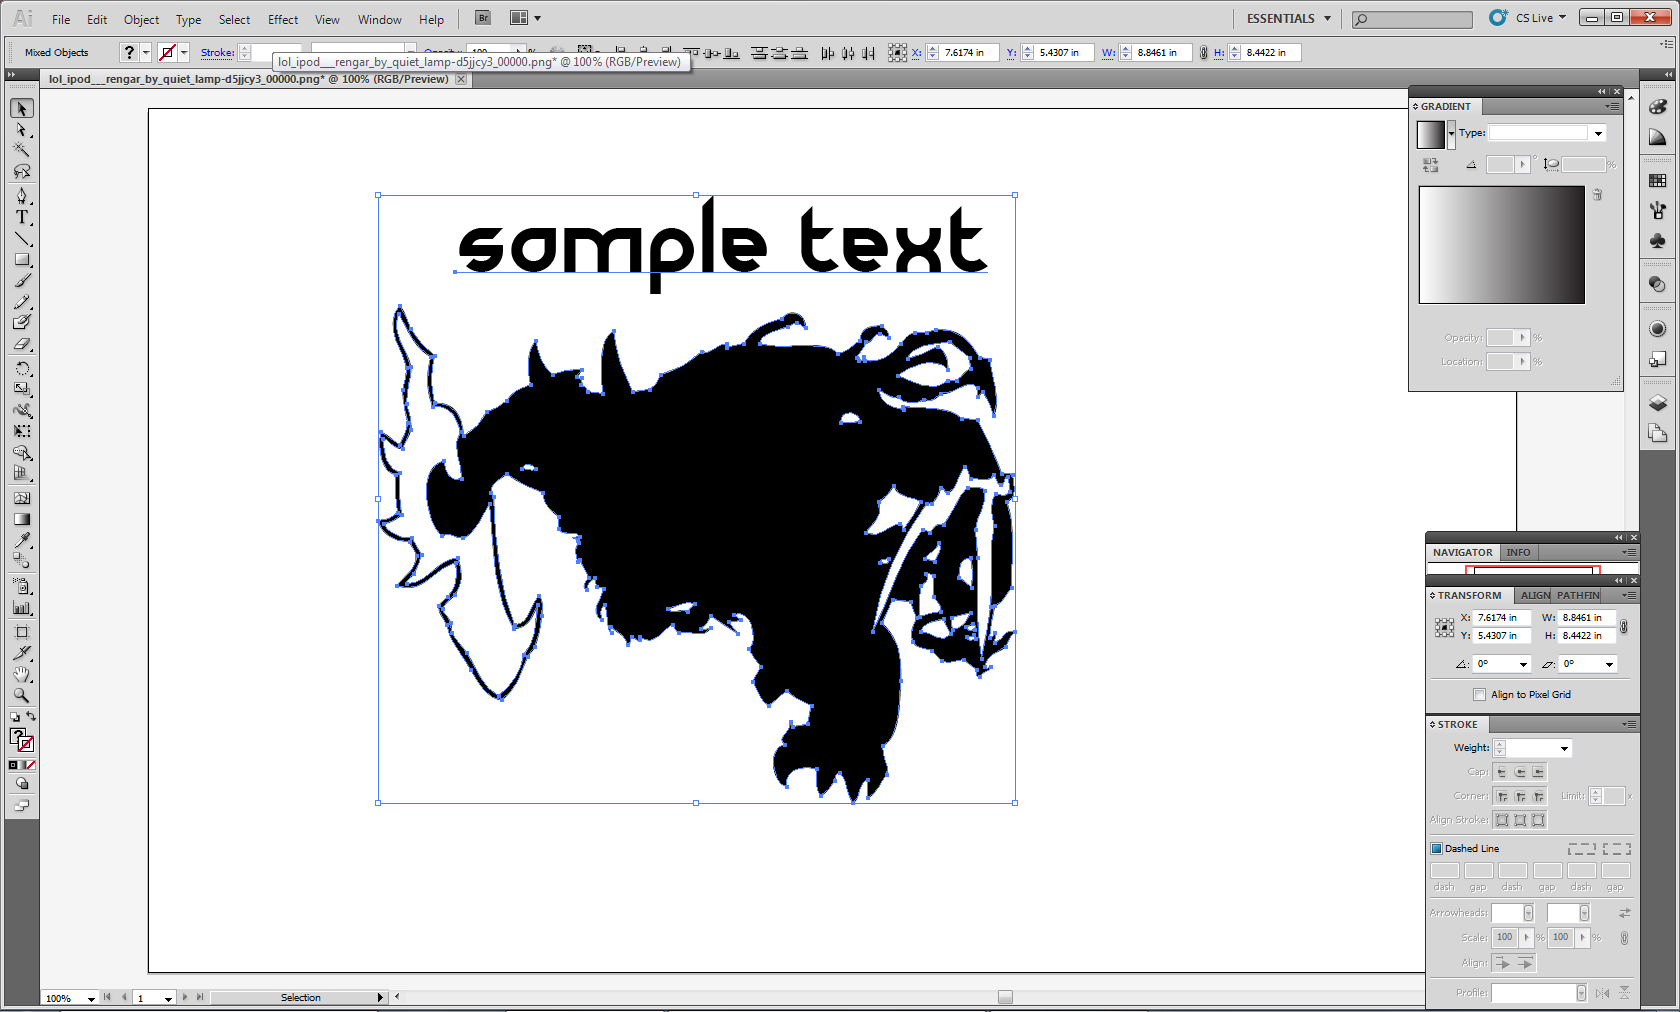Click the X: link in the control bar
The image size is (1680, 1012).
click(916, 53)
